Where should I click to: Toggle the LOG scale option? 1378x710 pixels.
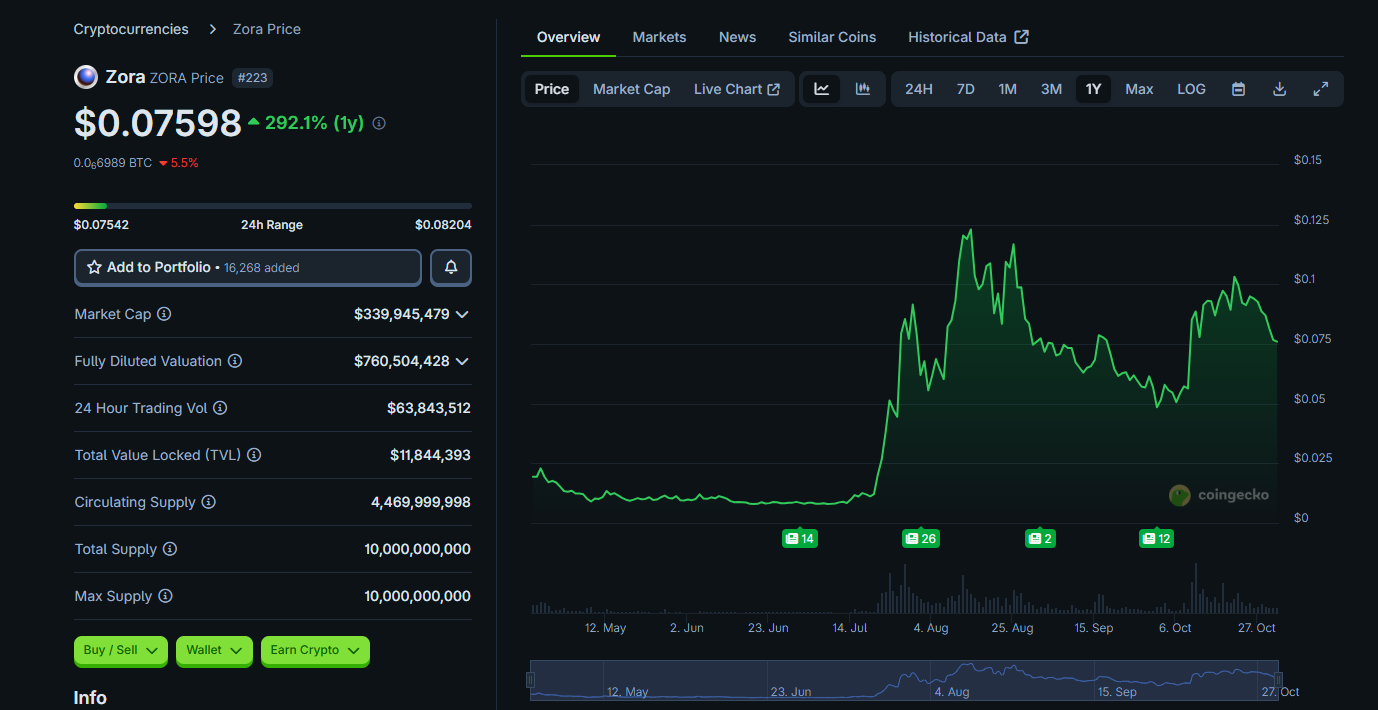(1191, 89)
